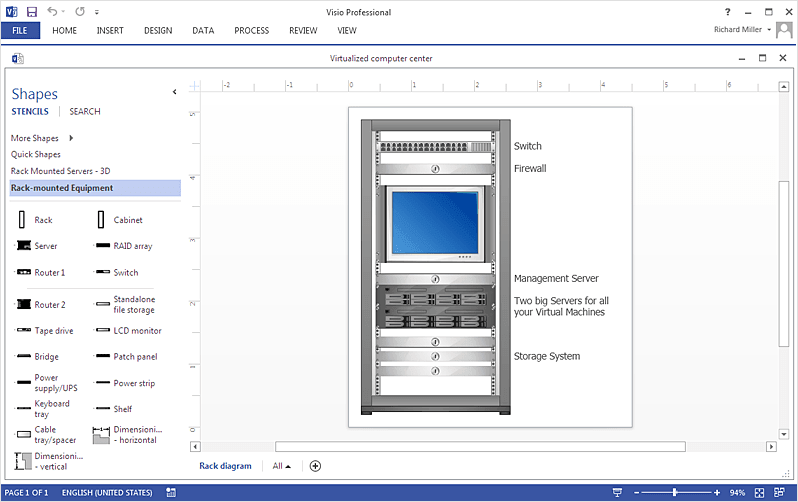The height and width of the screenshot is (502, 798).
Task: Select the RAID array shape icon
Action: point(103,245)
